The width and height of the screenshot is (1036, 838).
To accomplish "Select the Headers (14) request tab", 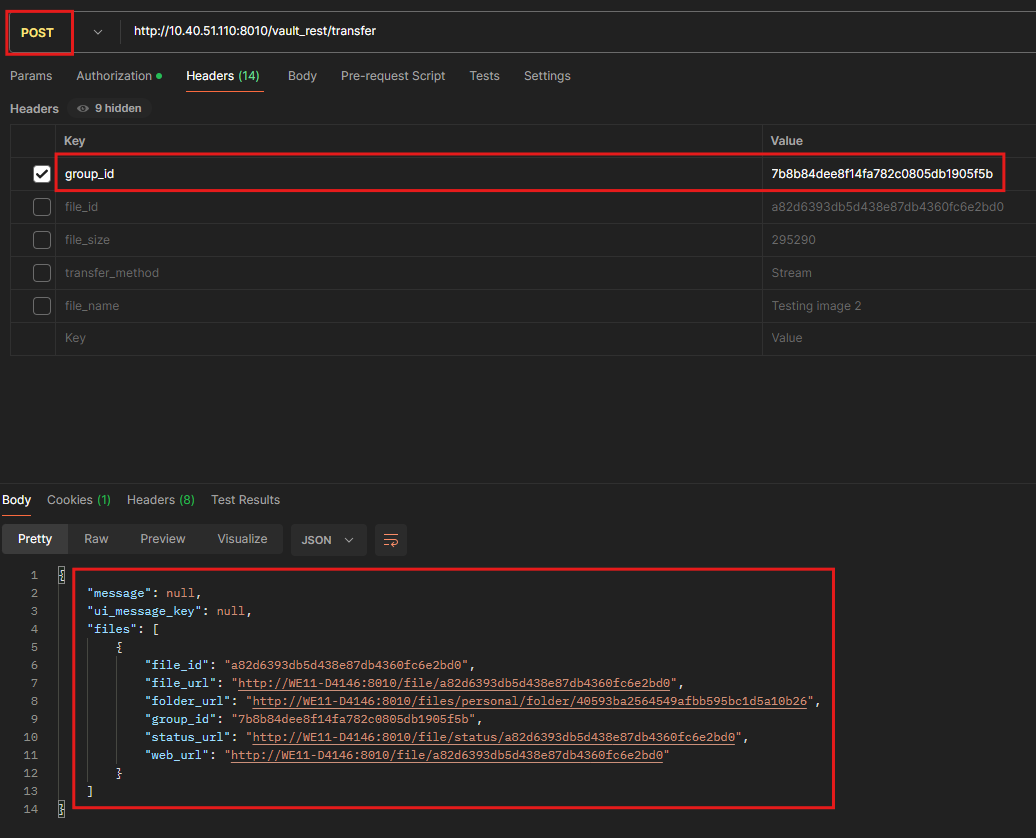I will tap(223, 76).
